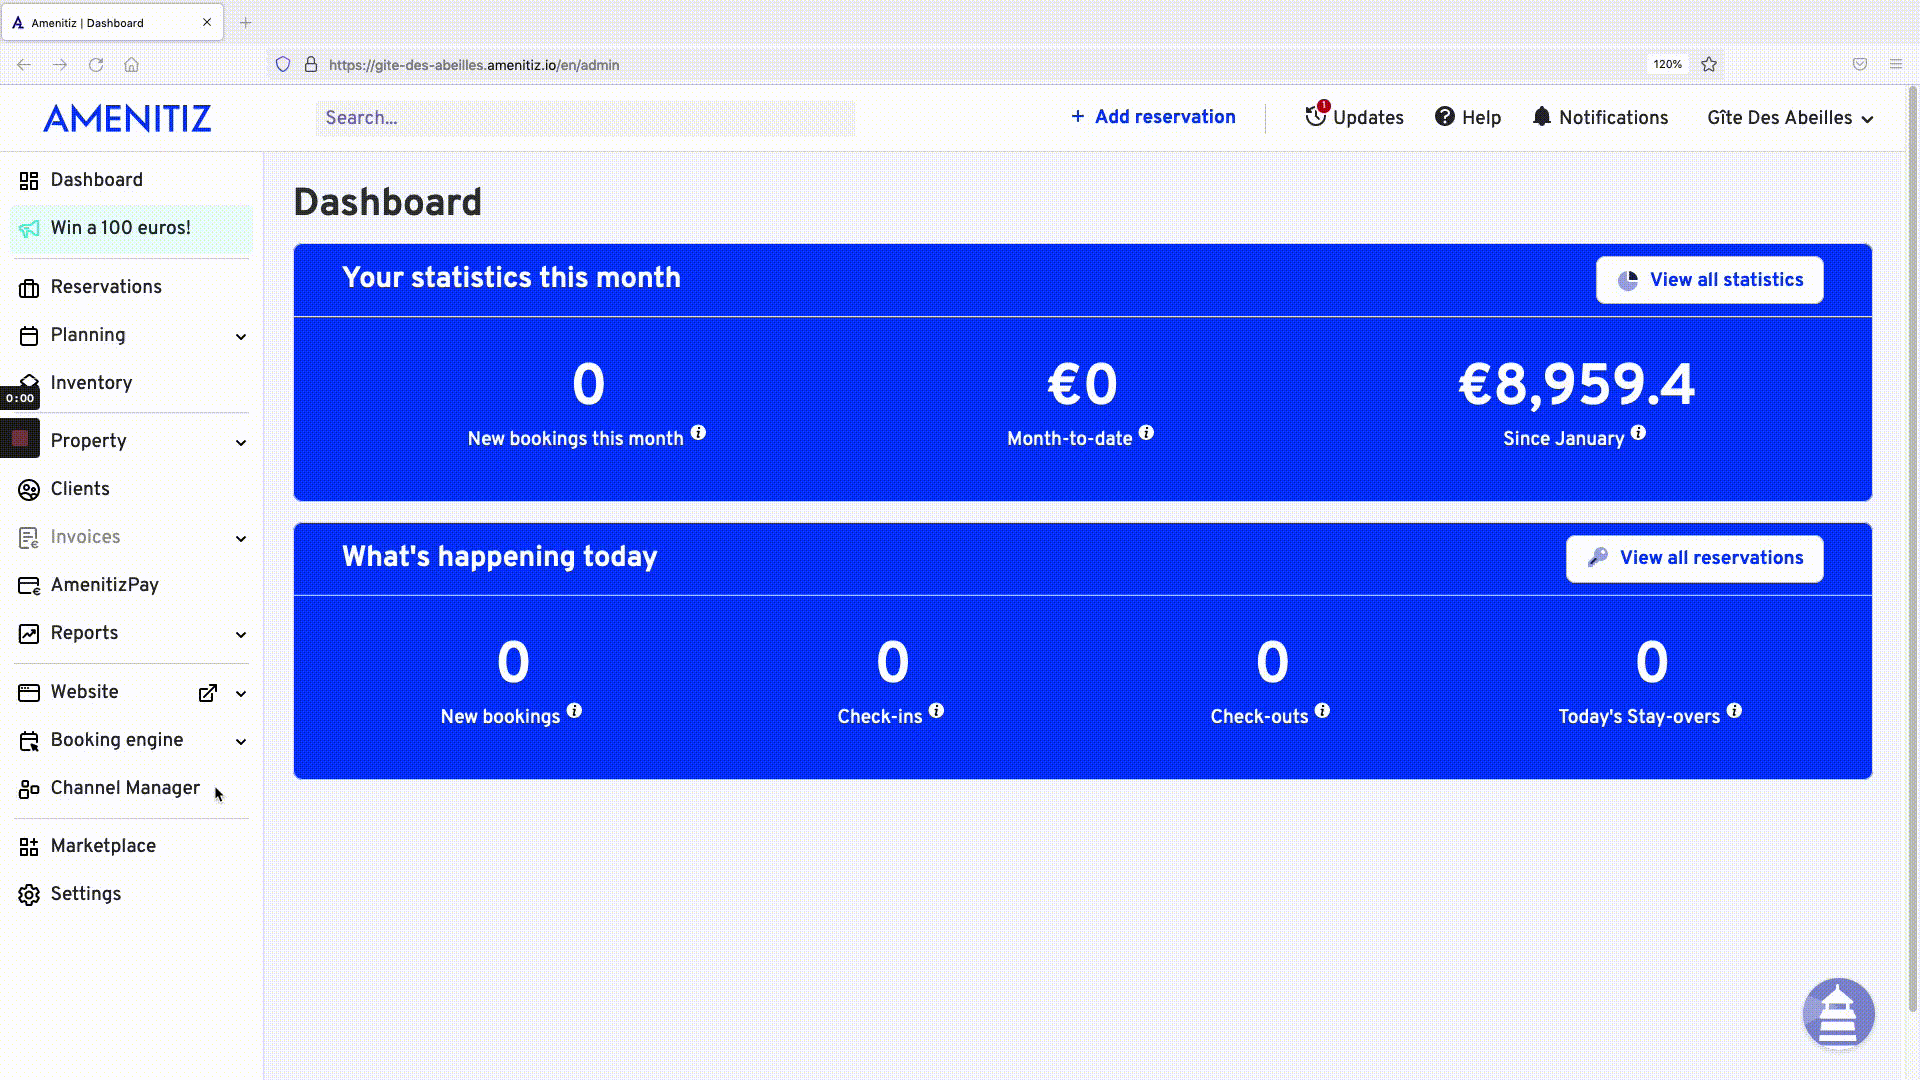The image size is (1920, 1080).
Task: Click the Help question mark icon
Action: [1444, 117]
